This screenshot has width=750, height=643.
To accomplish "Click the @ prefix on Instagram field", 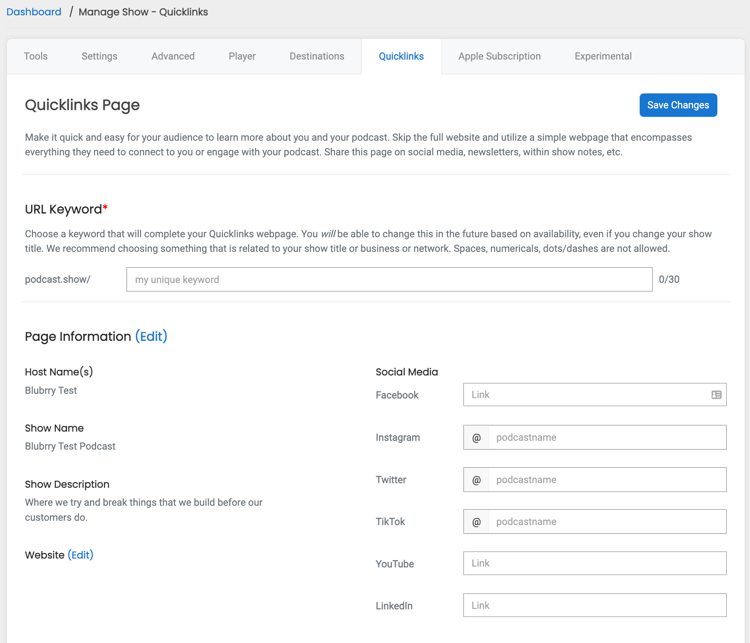I will [476, 437].
